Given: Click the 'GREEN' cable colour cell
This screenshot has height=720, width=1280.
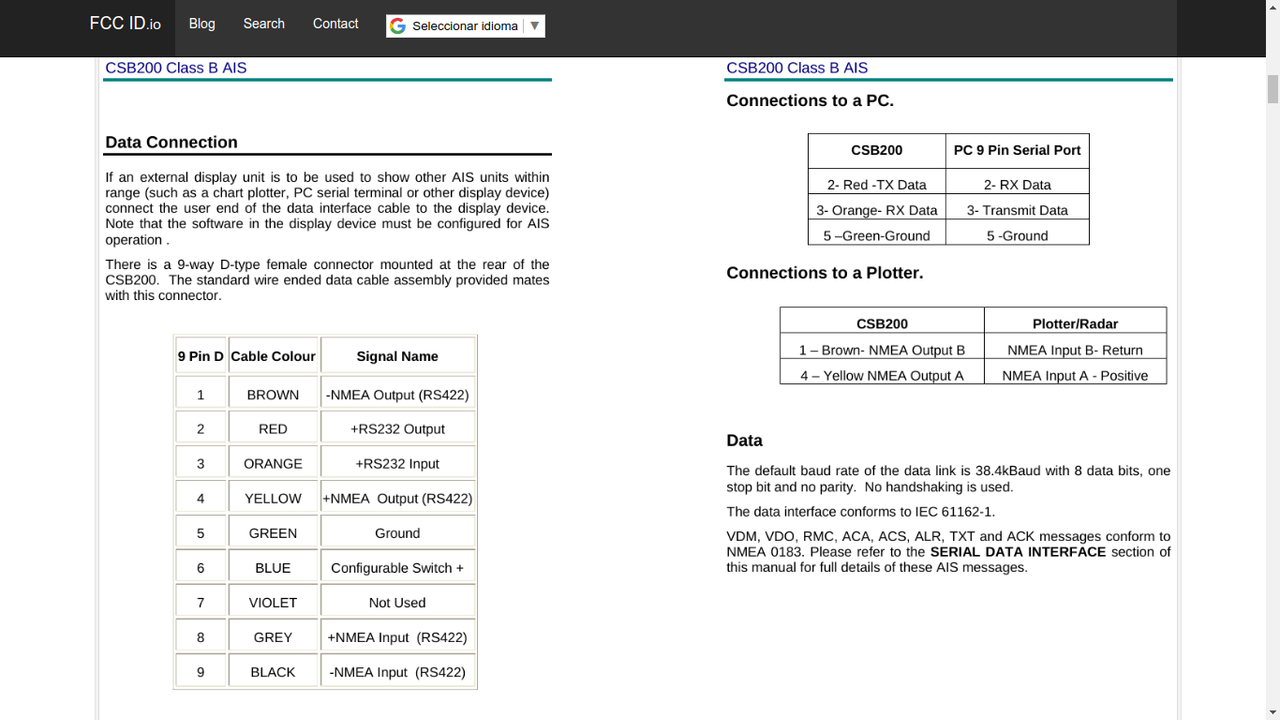Looking at the screenshot, I should (x=273, y=533).
